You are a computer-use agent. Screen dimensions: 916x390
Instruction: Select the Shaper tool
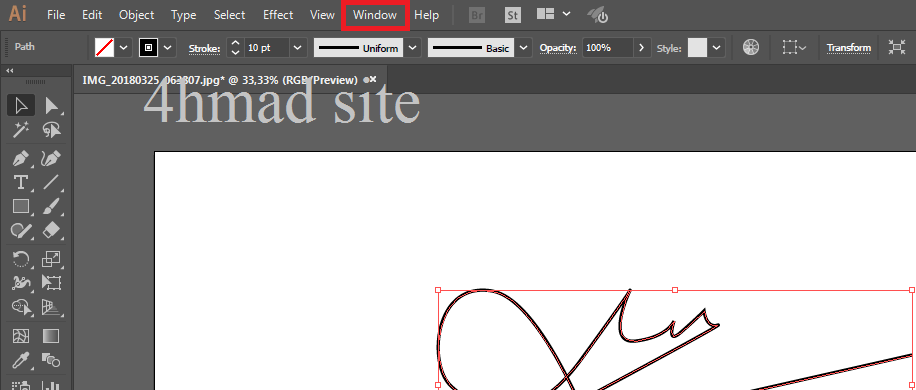21,230
